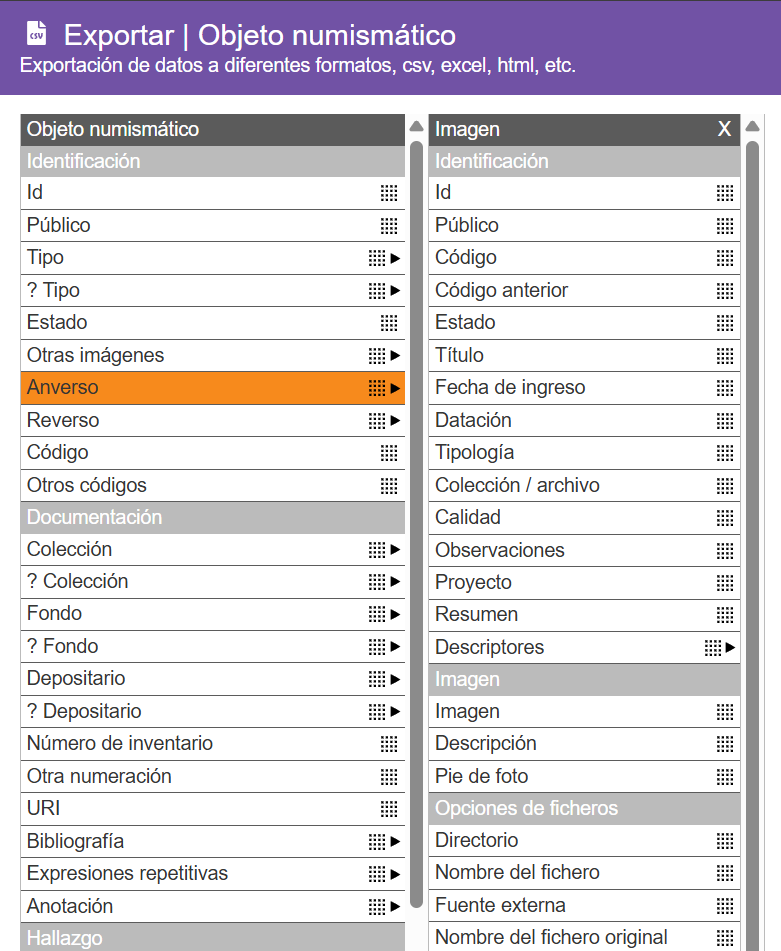Expand the Depositario arrow
Screen dimensions: 781x951
395,679
